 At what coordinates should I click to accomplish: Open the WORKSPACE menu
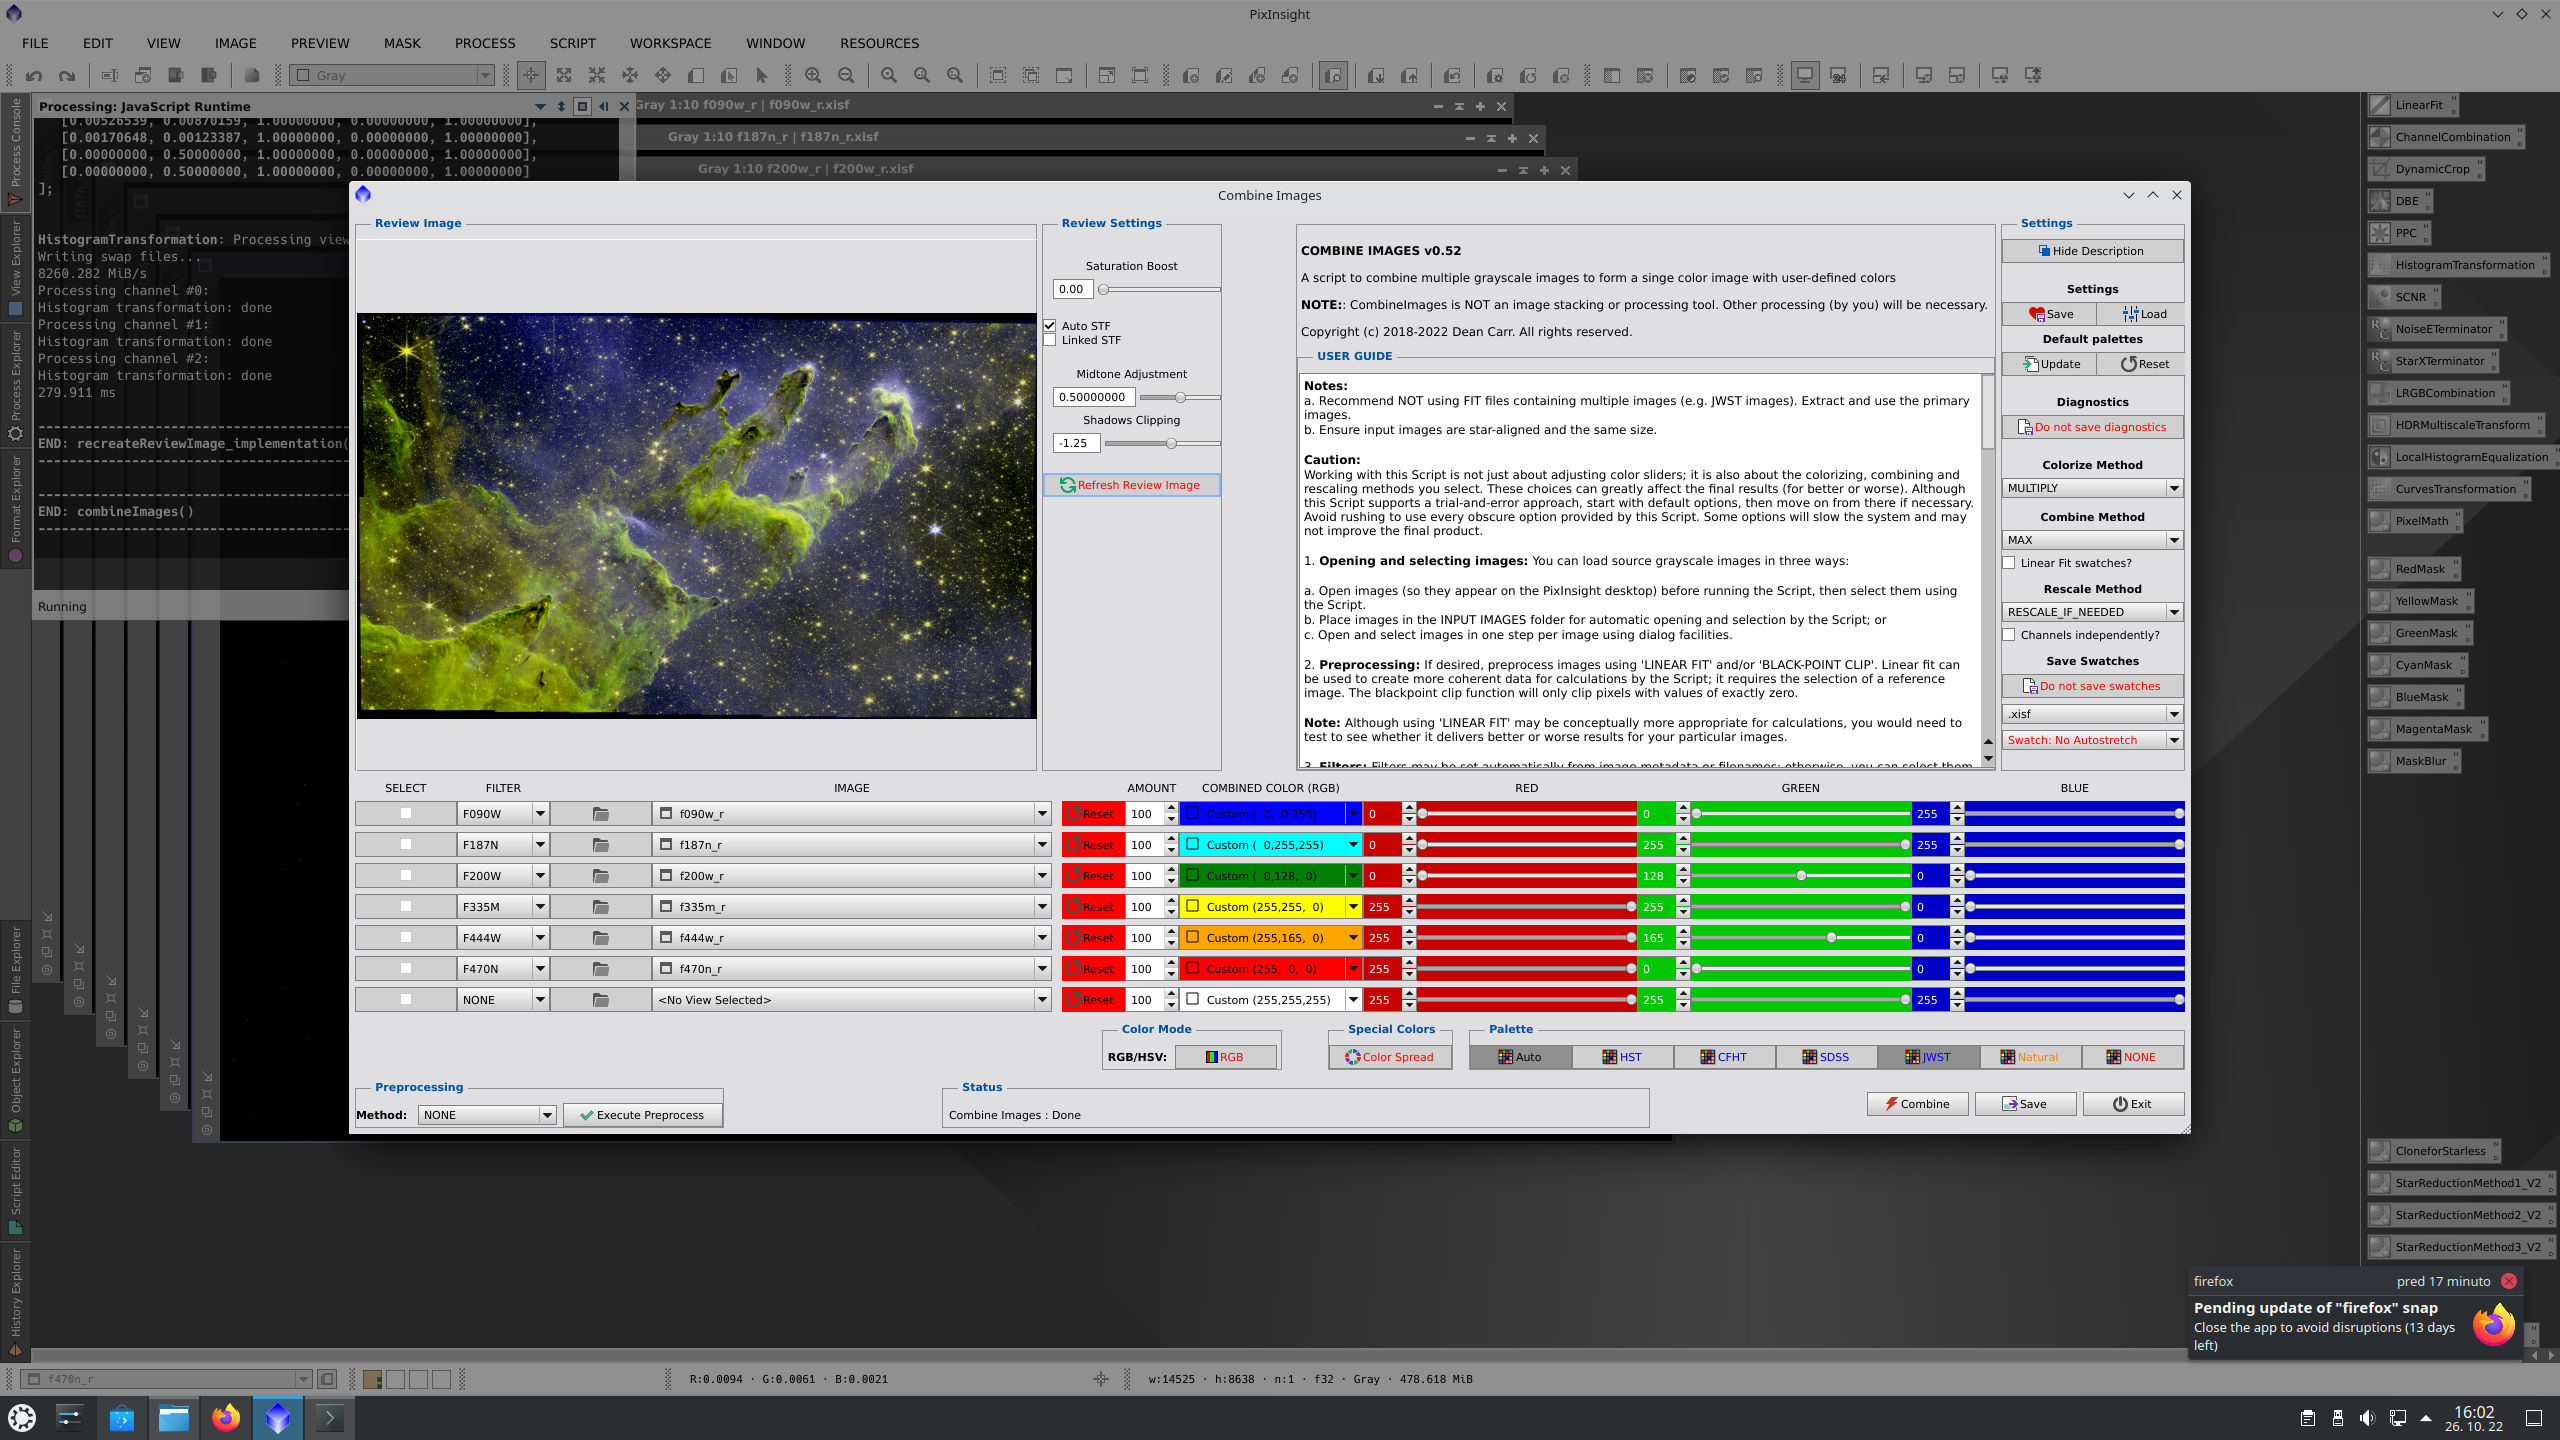(670, 43)
